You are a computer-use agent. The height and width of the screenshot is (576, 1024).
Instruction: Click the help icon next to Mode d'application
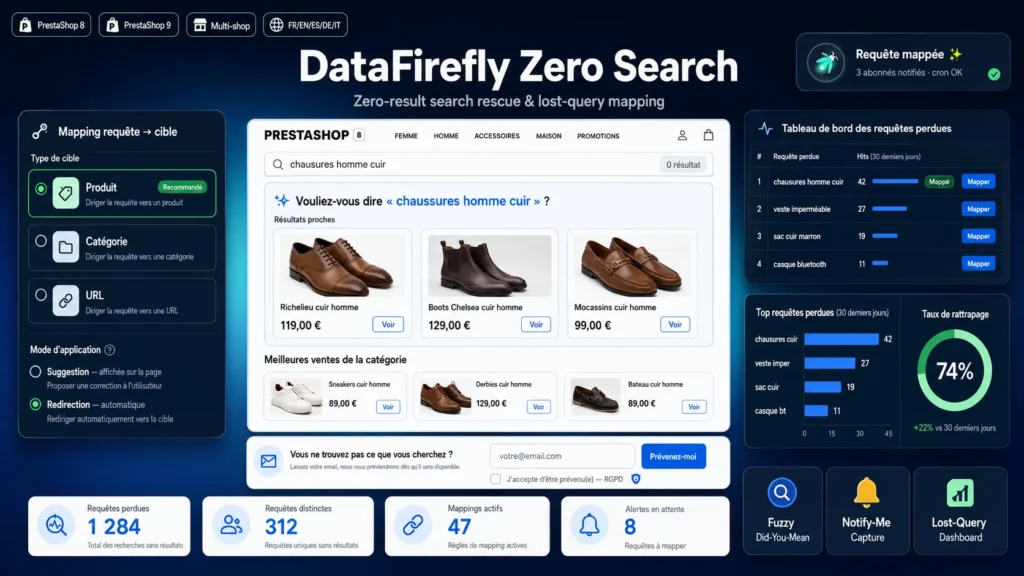point(110,350)
